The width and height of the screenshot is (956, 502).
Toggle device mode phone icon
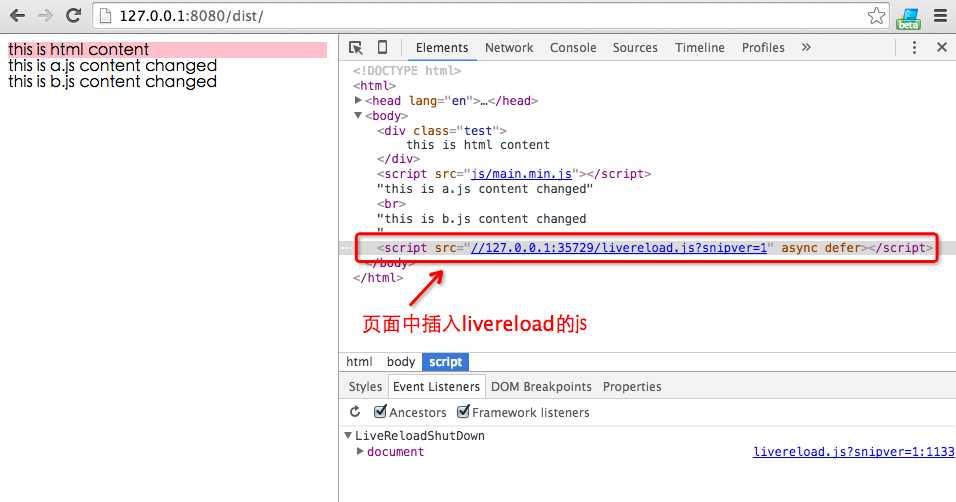pyautogui.click(x=382, y=47)
